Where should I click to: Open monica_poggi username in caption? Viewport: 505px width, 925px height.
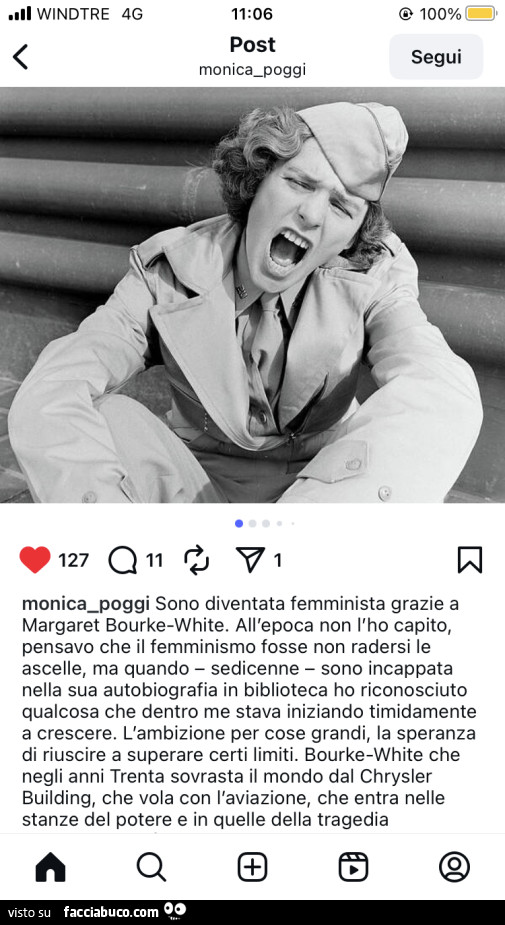(86, 604)
